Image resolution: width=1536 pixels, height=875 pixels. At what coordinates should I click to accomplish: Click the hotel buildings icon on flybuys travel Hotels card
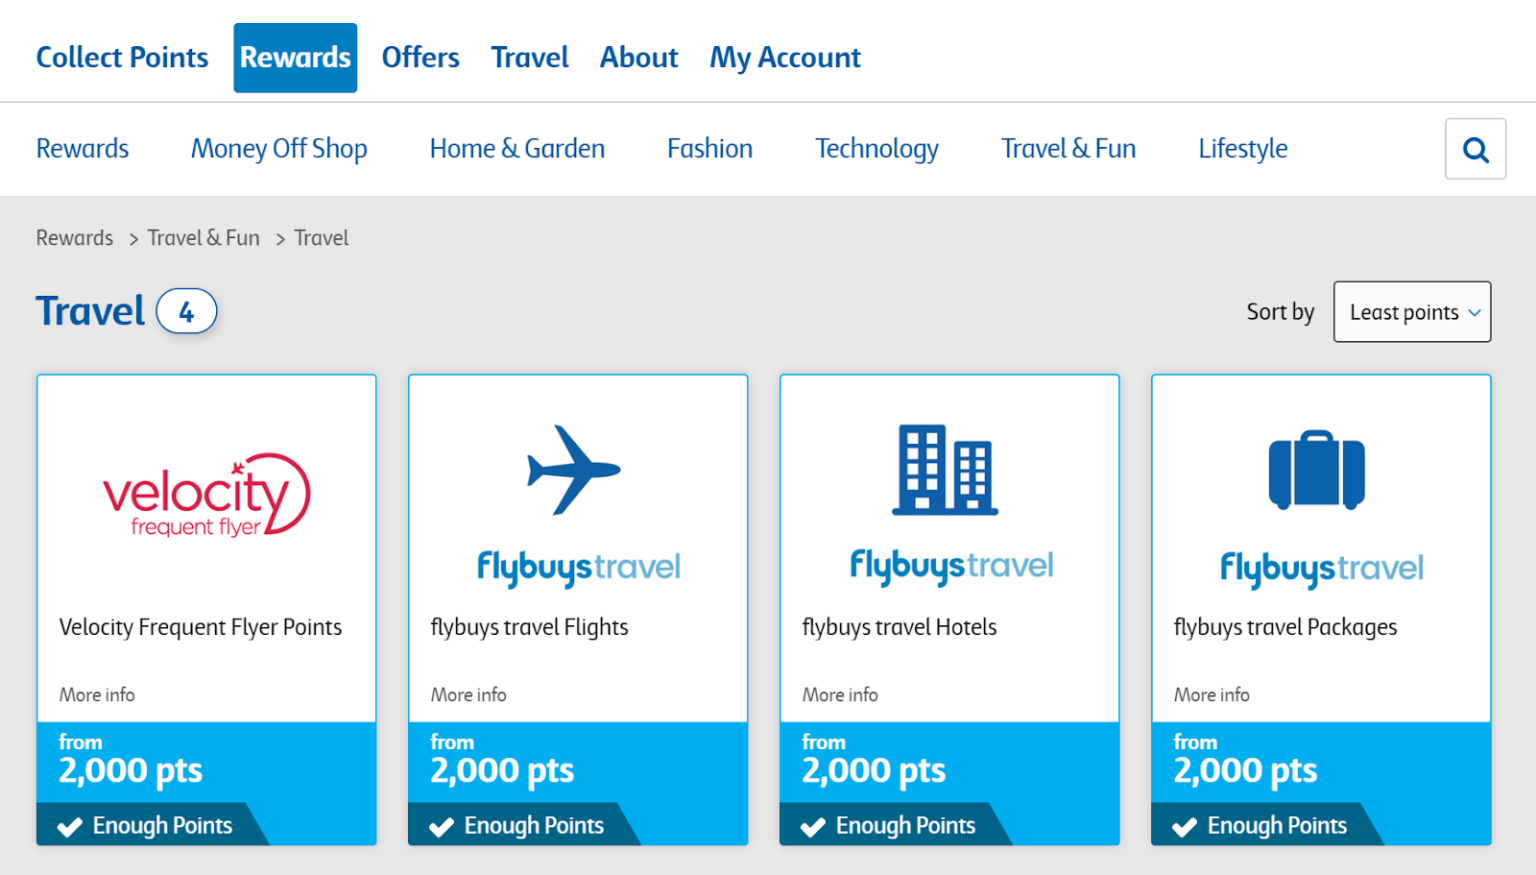point(946,470)
